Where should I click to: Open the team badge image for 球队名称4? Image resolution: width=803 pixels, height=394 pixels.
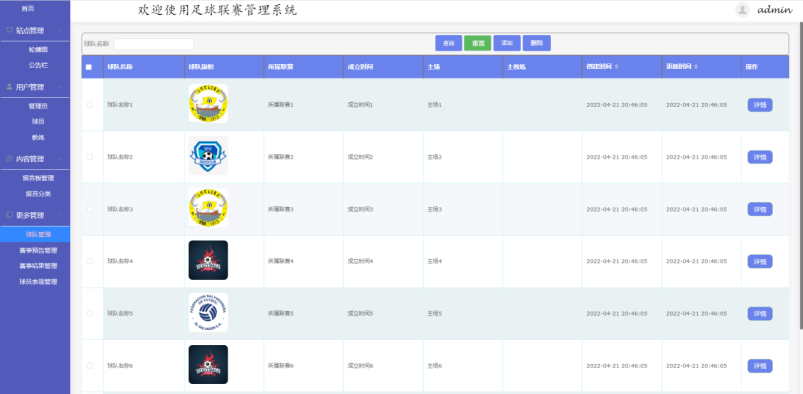[208, 260]
